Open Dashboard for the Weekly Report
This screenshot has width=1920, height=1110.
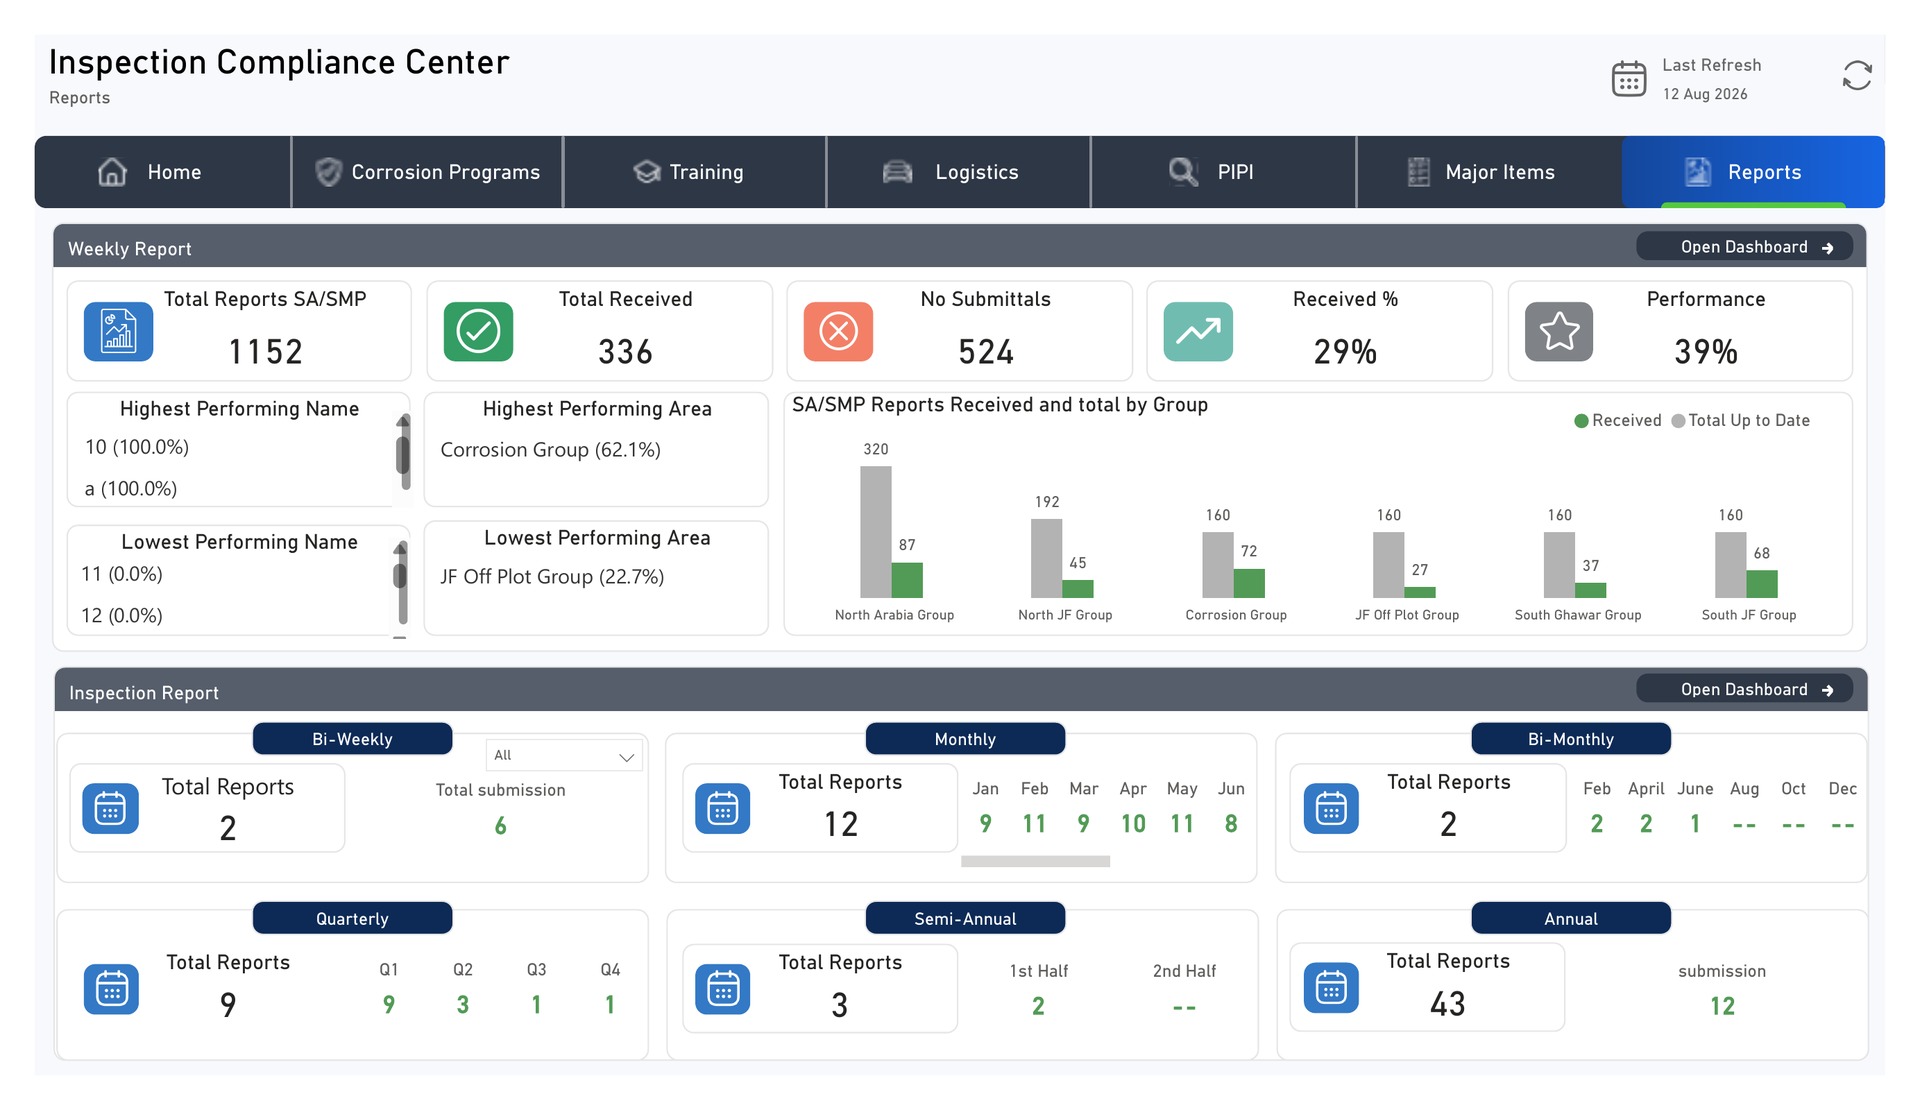click(1744, 247)
